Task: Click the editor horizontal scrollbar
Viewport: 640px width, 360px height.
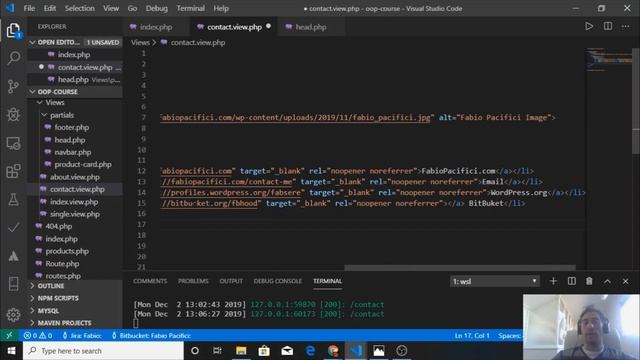Action: tap(460, 268)
